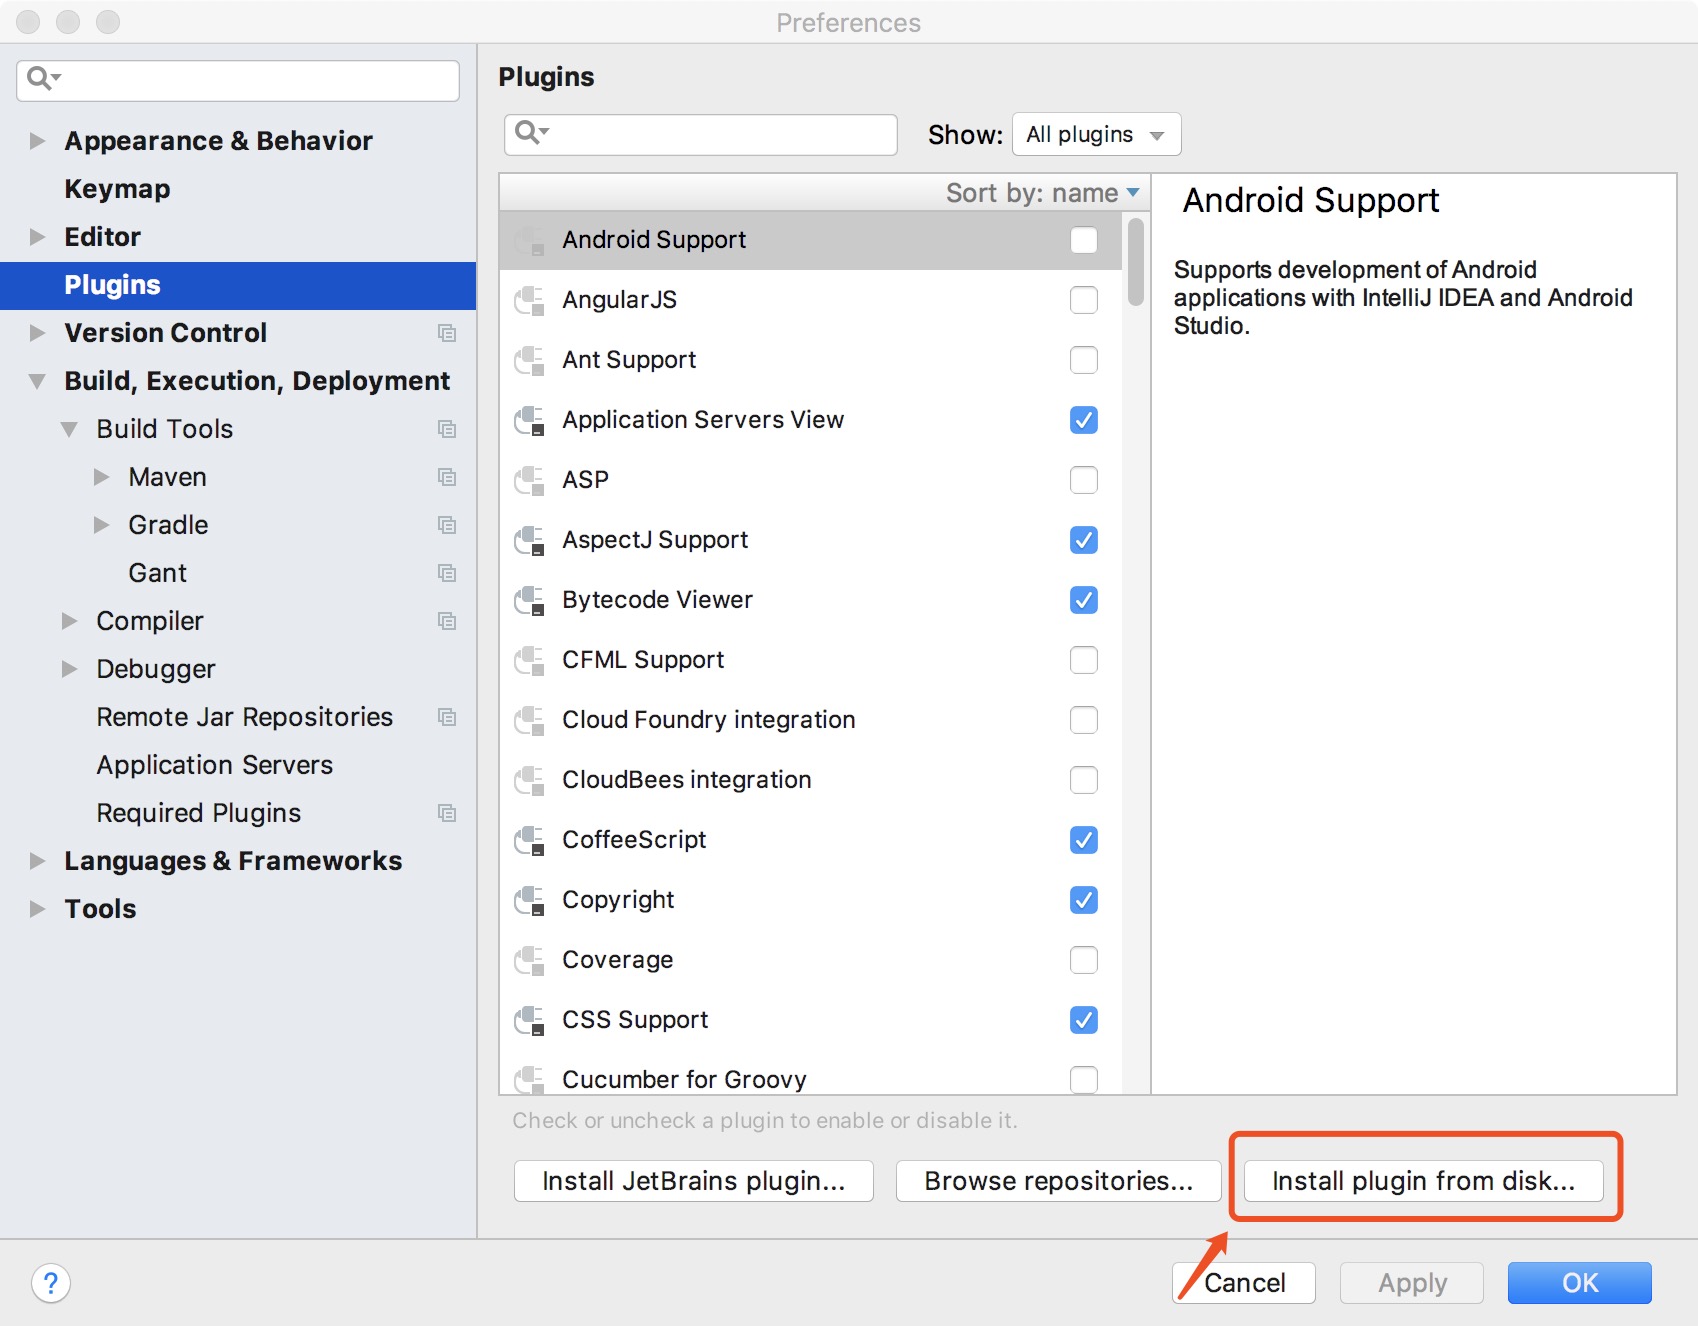Click the CloudBees integration plugin icon
Image resolution: width=1698 pixels, height=1326 pixels.
[x=529, y=780]
